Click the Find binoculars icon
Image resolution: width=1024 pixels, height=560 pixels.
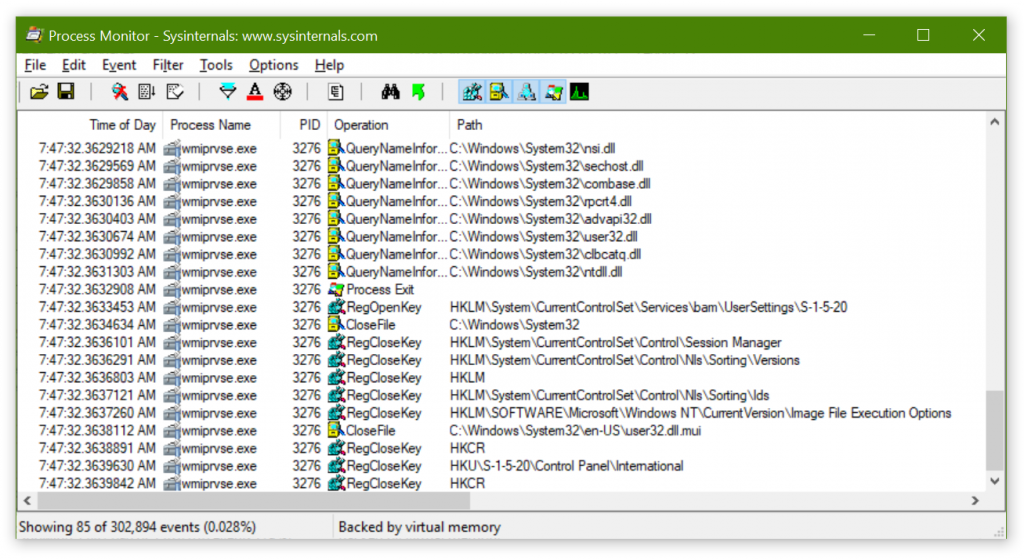tap(390, 92)
